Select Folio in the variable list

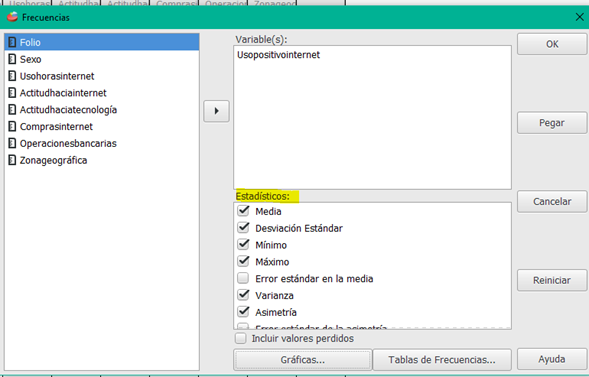(x=102, y=42)
